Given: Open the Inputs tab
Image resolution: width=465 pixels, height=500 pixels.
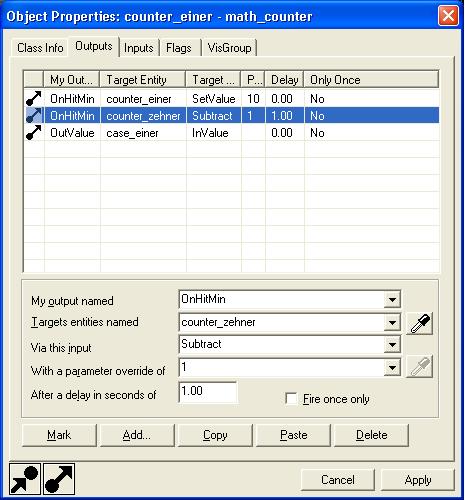Looking at the screenshot, I should [138, 48].
